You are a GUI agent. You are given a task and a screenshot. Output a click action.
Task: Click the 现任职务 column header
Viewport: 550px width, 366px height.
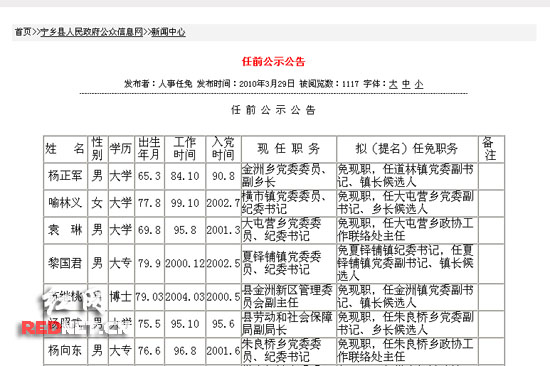pyautogui.click(x=289, y=149)
